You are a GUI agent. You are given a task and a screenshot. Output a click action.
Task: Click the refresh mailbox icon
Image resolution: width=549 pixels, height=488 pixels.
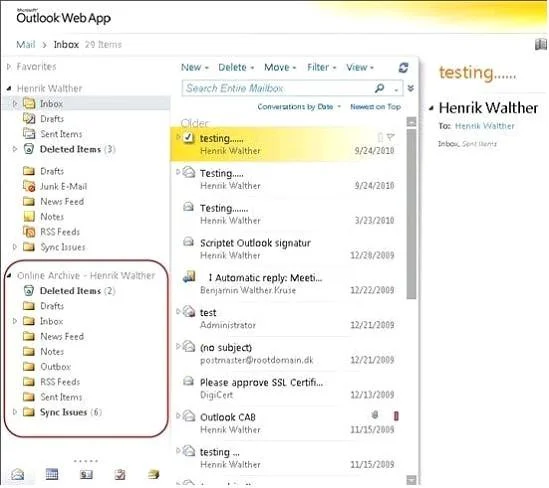pyautogui.click(x=403, y=68)
